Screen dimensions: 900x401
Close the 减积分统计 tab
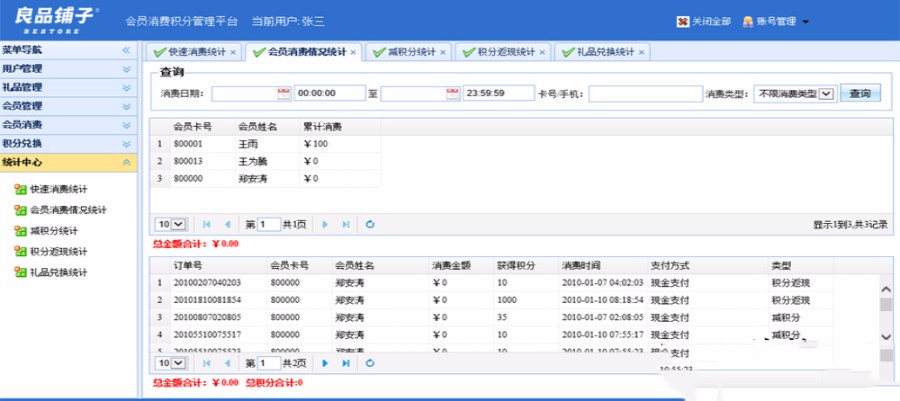tap(443, 52)
